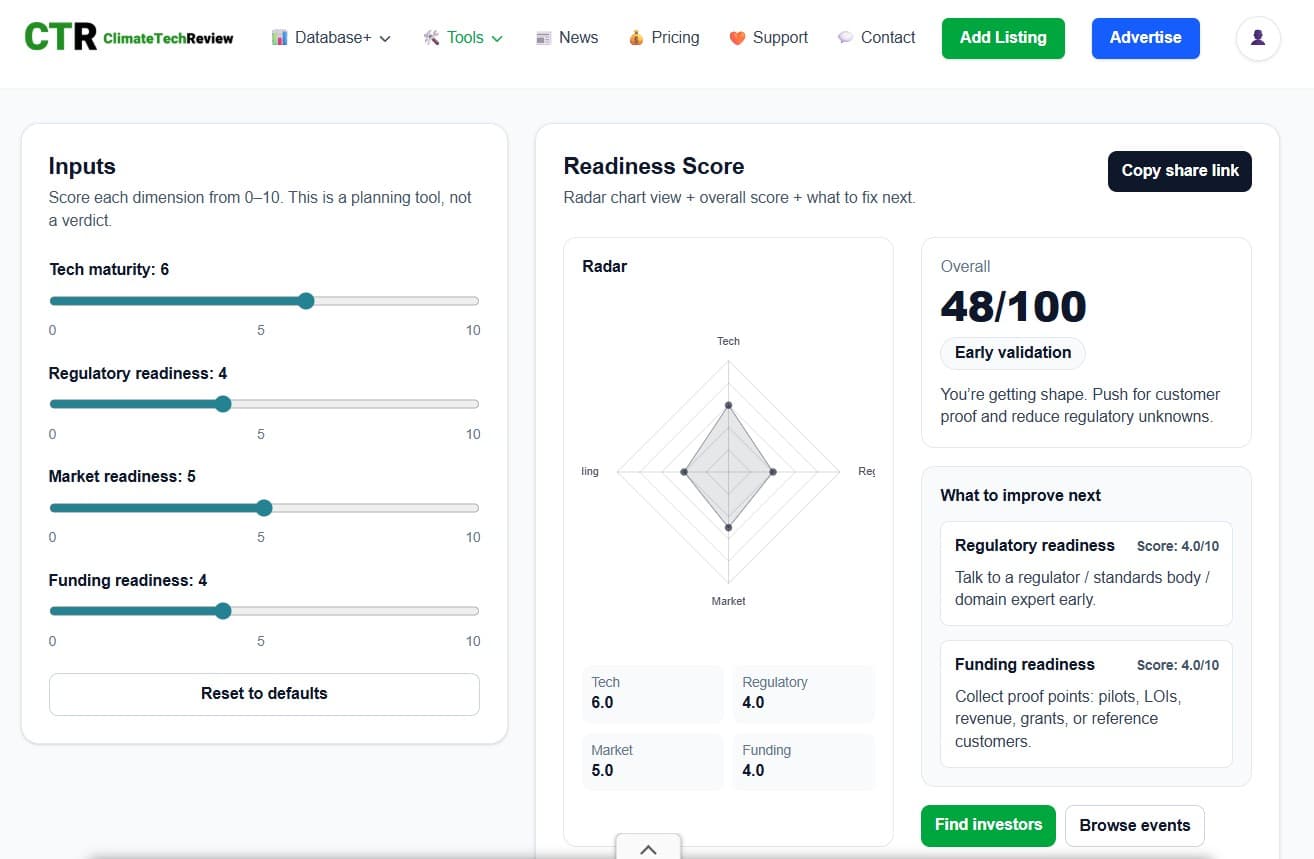Click the Regulatory 4.0 score tile
The height and width of the screenshot is (859, 1314).
click(x=804, y=693)
